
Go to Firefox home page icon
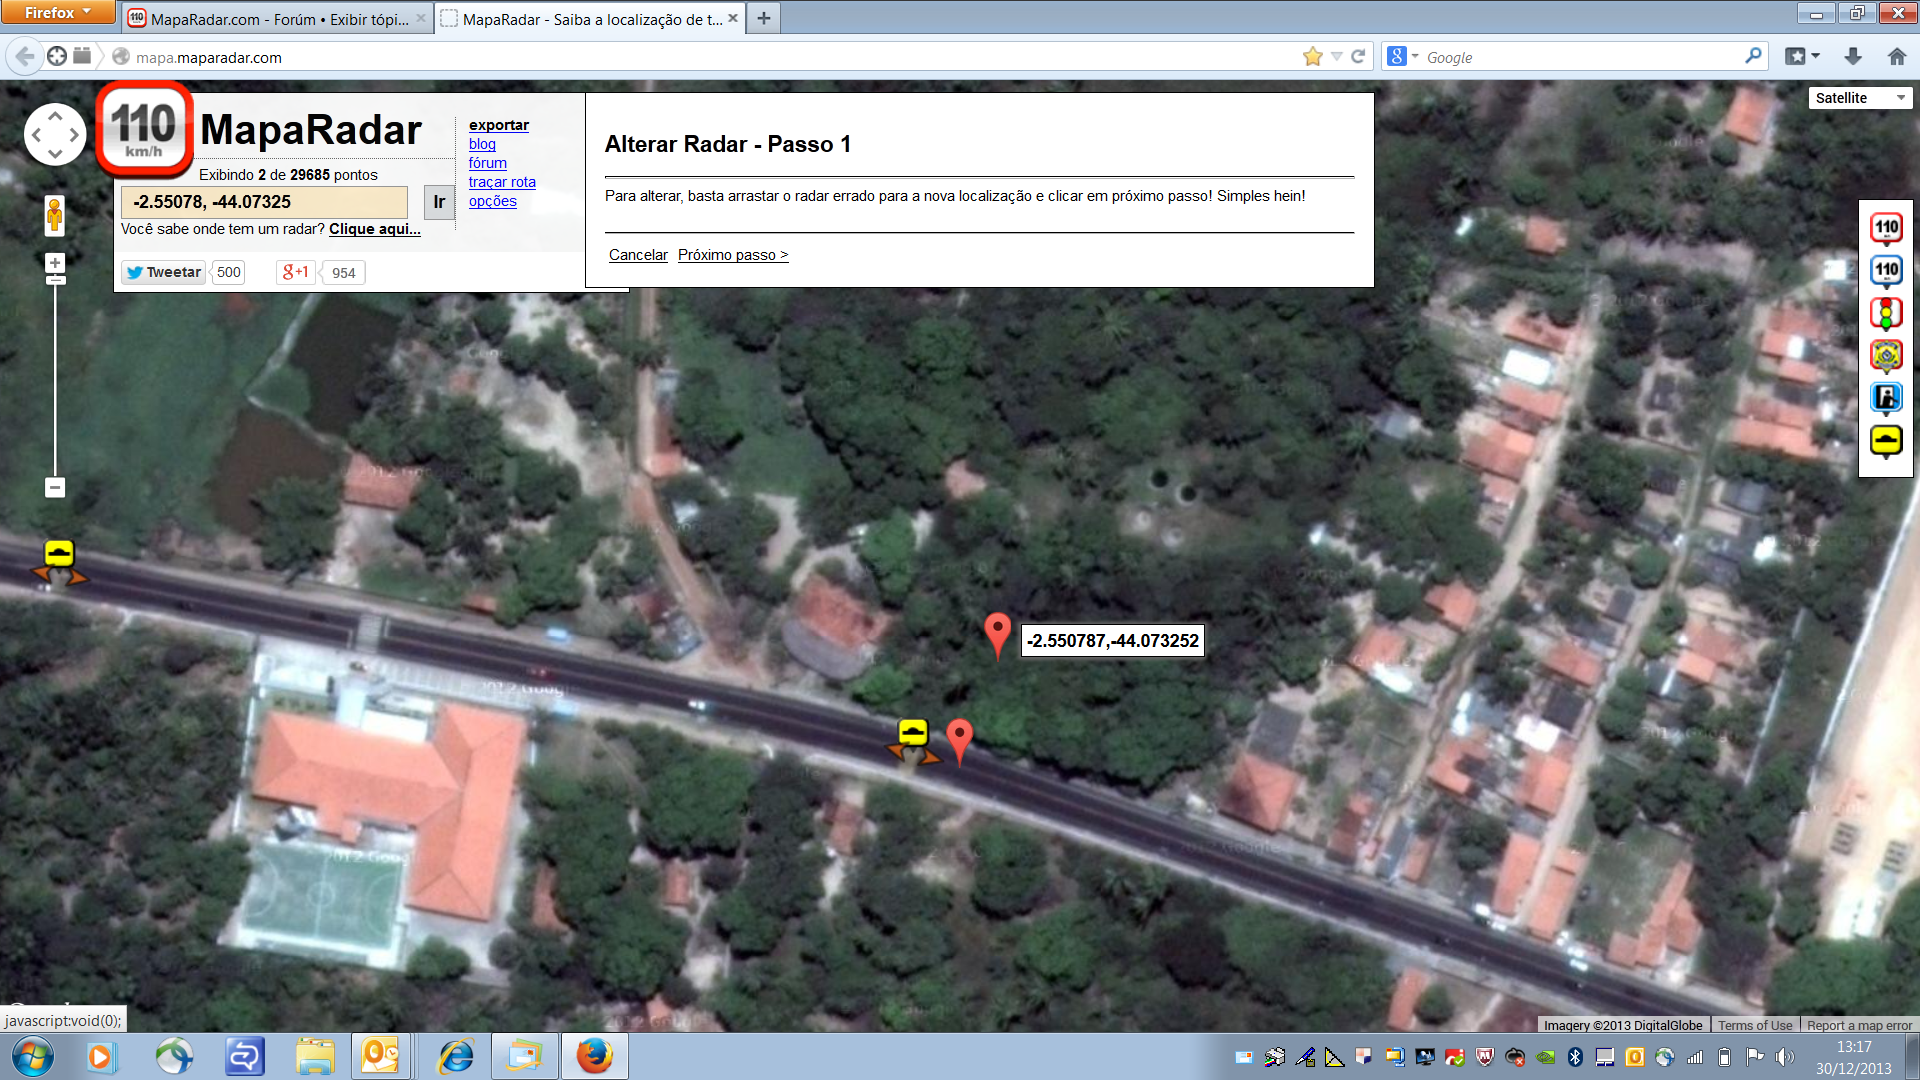tap(1897, 57)
